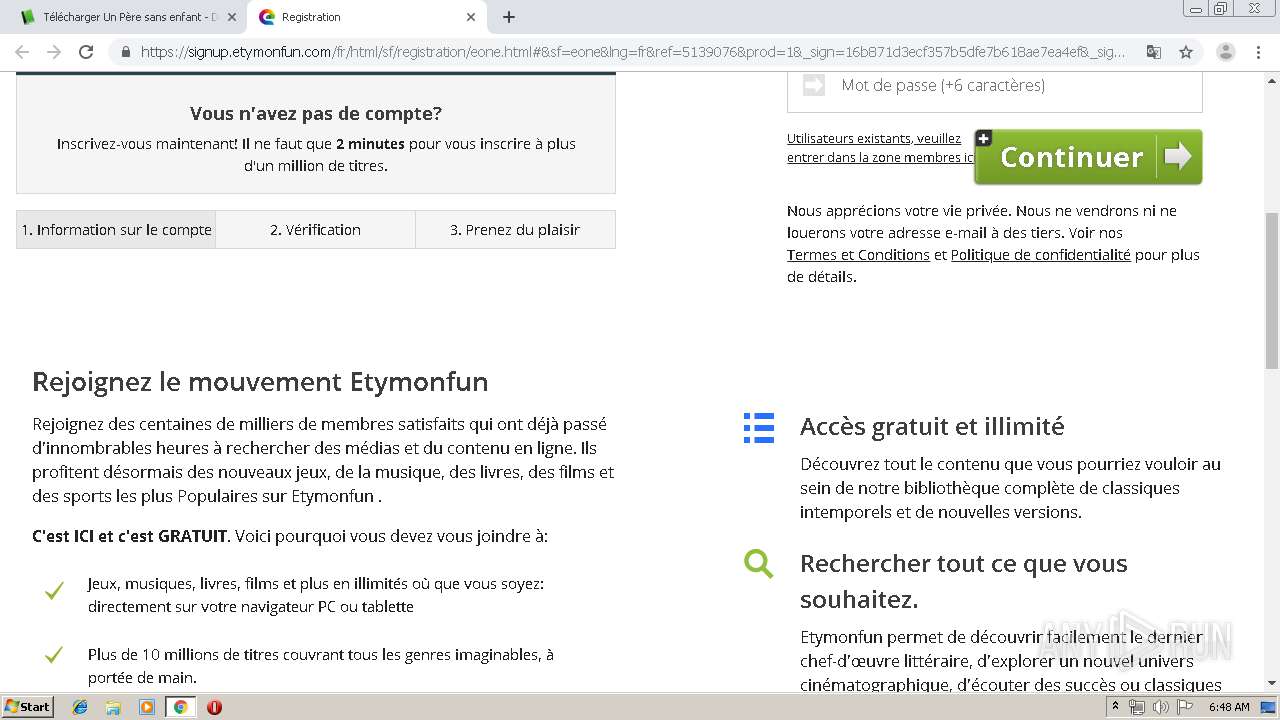
Task: Click the green Continuer button
Action: tap(1088, 157)
